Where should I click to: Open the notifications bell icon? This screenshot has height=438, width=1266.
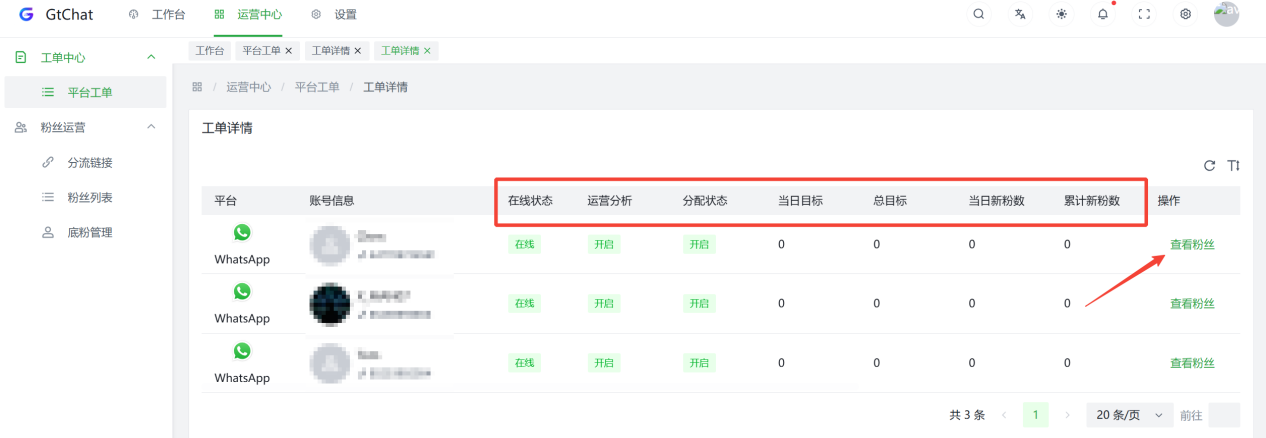click(1103, 14)
